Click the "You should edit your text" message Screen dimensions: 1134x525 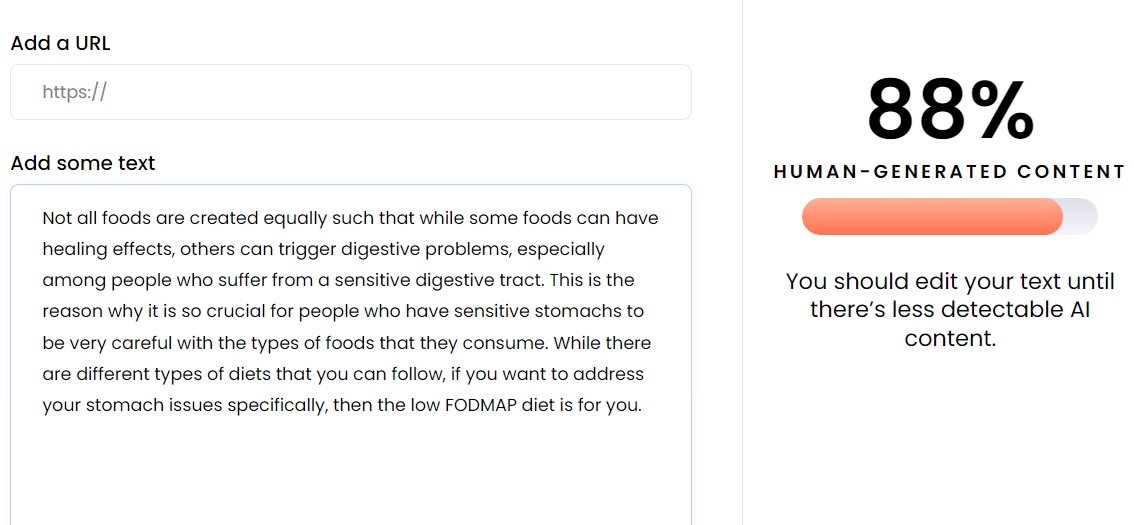[x=950, y=310]
